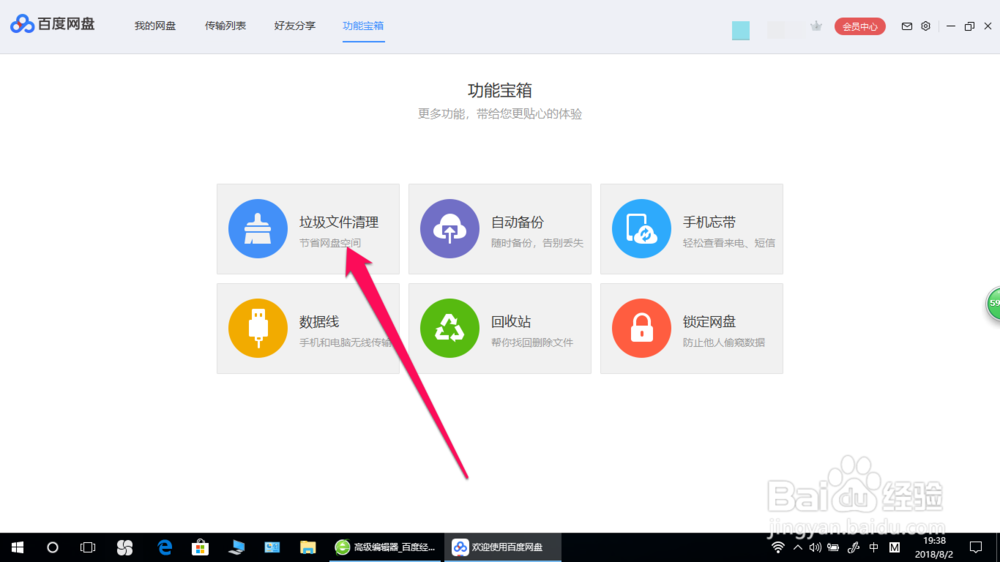Show hidden tray icons chevron
The width and height of the screenshot is (1000, 562).
click(798, 547)
